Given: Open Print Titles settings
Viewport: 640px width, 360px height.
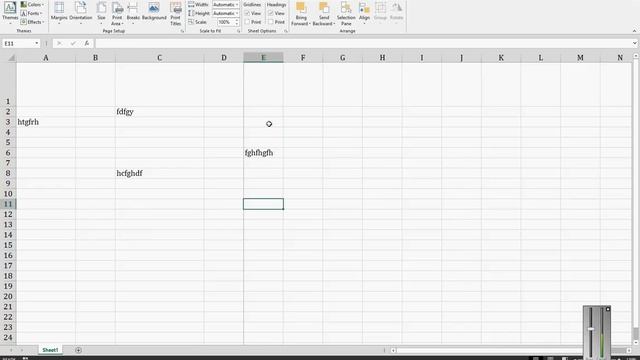Looking at the screenshot, I should tap(176, 13).
